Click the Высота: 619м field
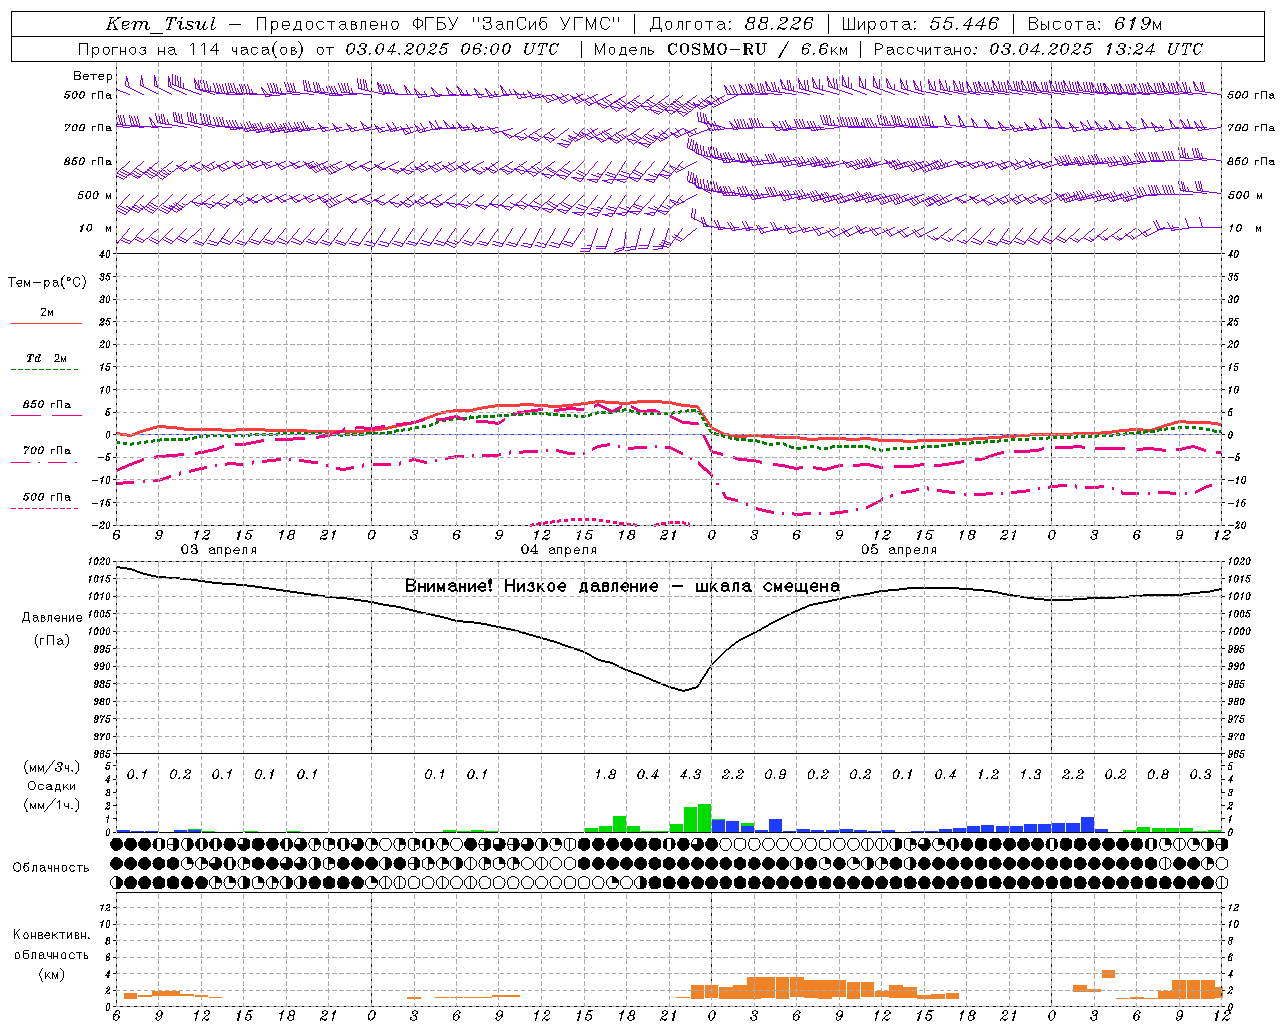The image size is (1280, 1024). 1095,24
